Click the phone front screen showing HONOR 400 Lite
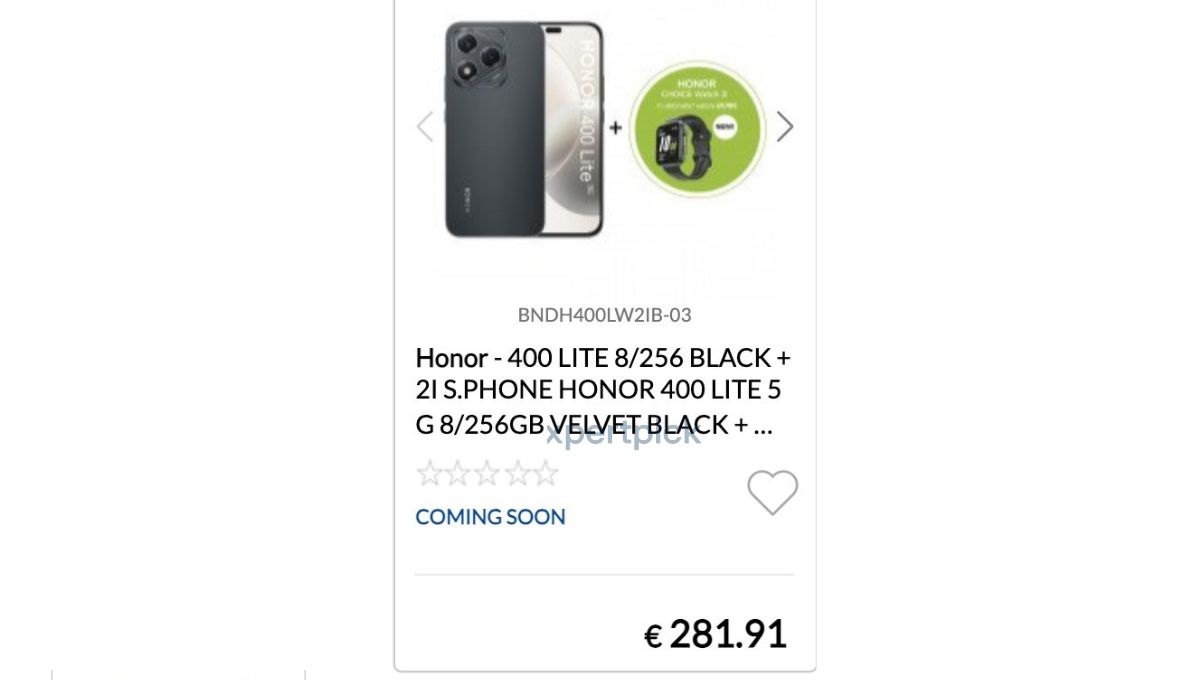Screen dimensions: 1200x680 pyautogui.click(x=580, y=129)
